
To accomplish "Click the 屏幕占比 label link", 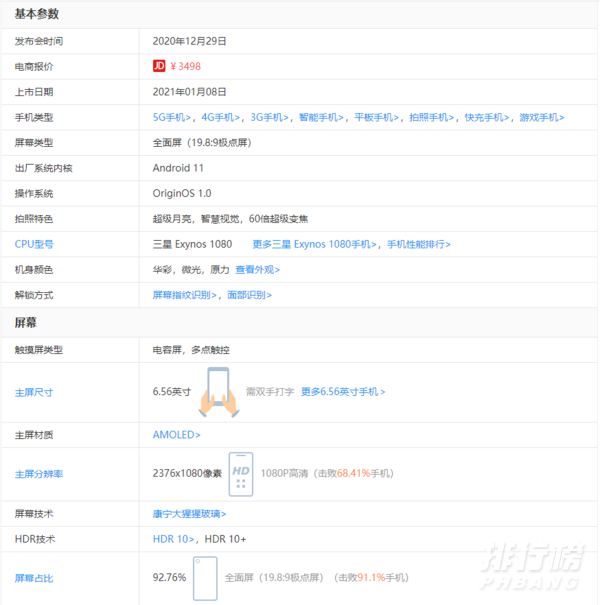I will click(x=34, y=578).
